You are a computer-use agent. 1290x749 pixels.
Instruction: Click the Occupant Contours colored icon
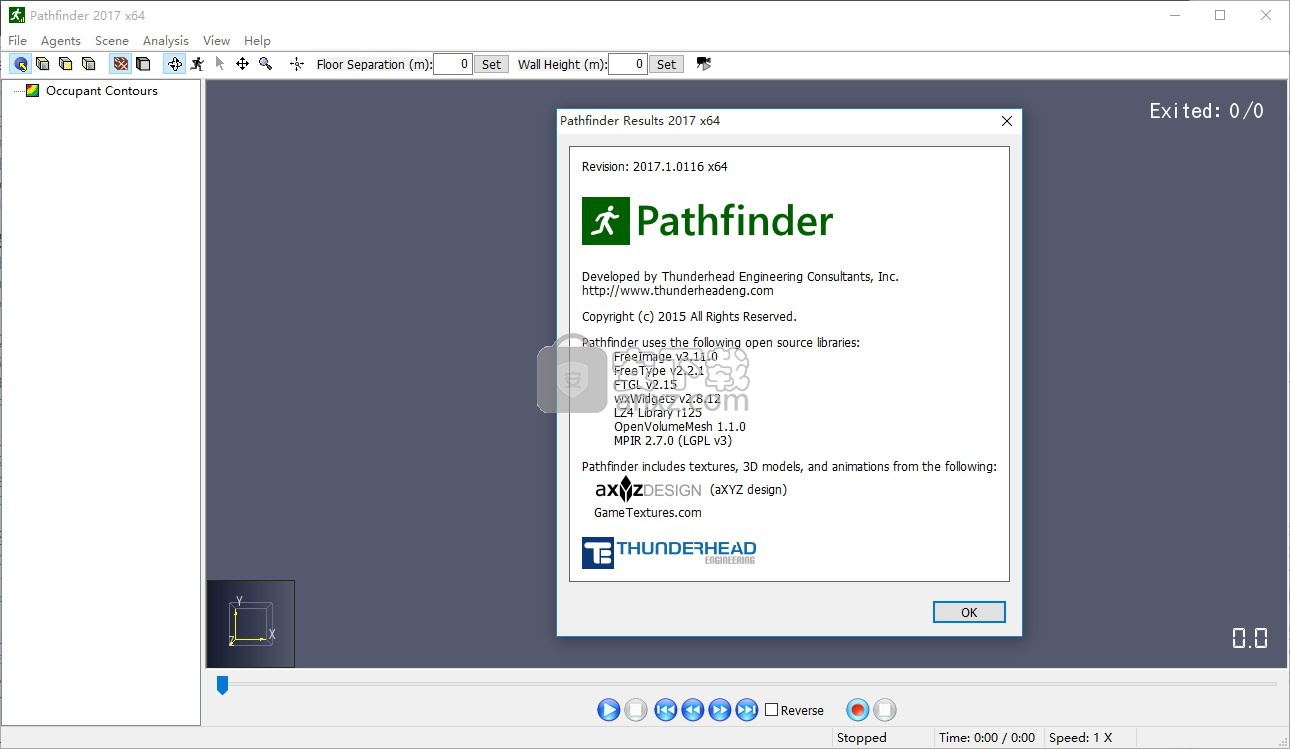click(33, 90)
